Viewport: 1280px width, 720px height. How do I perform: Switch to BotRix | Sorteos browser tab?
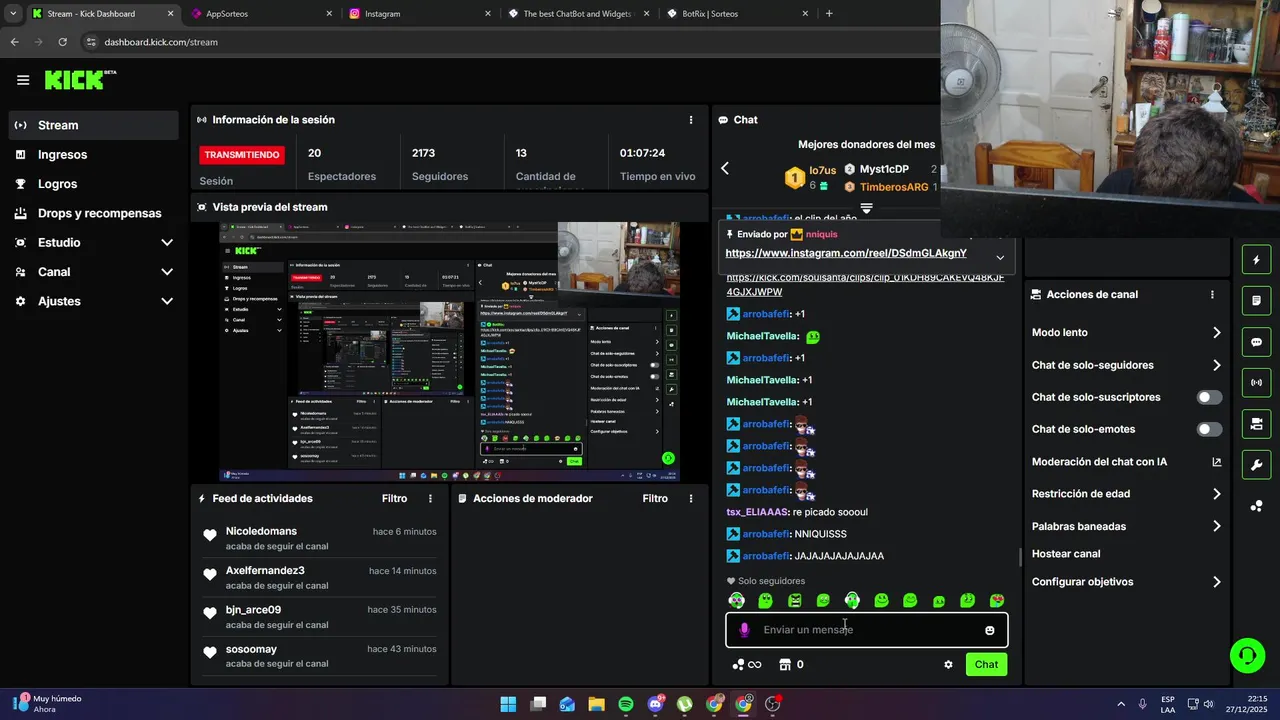pyautogui.click(x=737, y=14)
